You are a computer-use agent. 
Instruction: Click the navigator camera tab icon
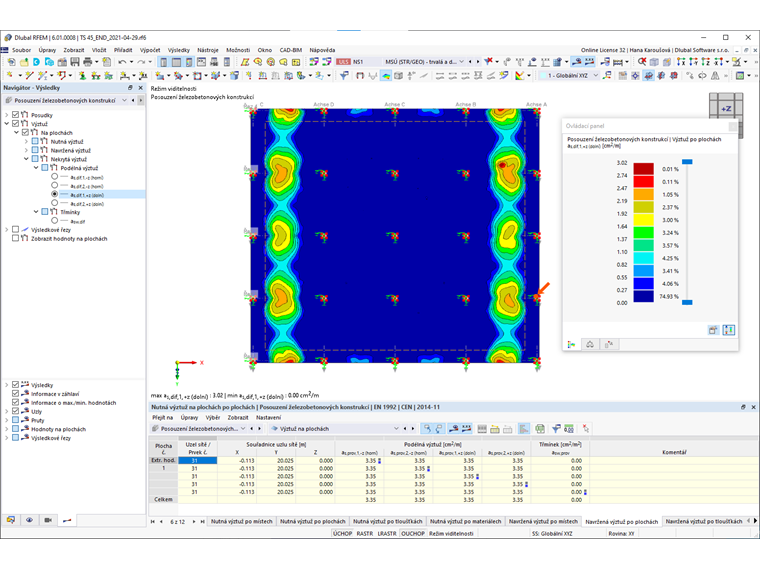coord(48,520)
